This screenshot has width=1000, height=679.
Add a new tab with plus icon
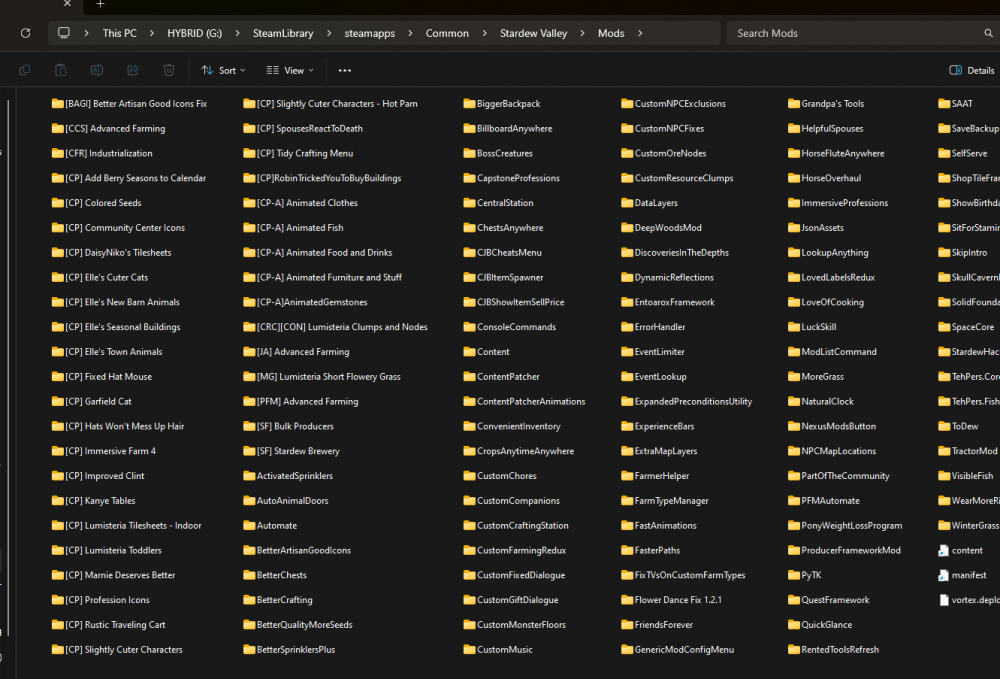tap(100, 4)
